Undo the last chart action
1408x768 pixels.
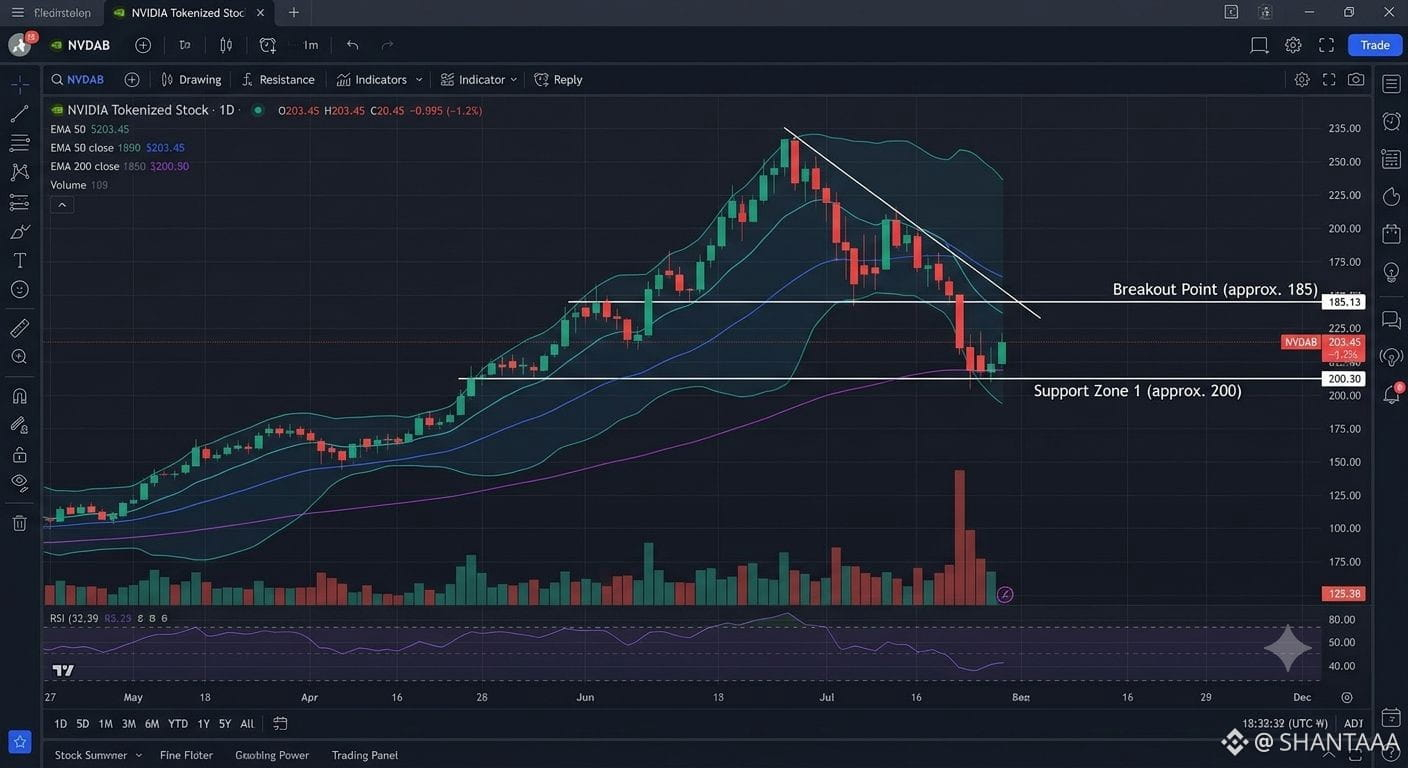coord(352,45)
